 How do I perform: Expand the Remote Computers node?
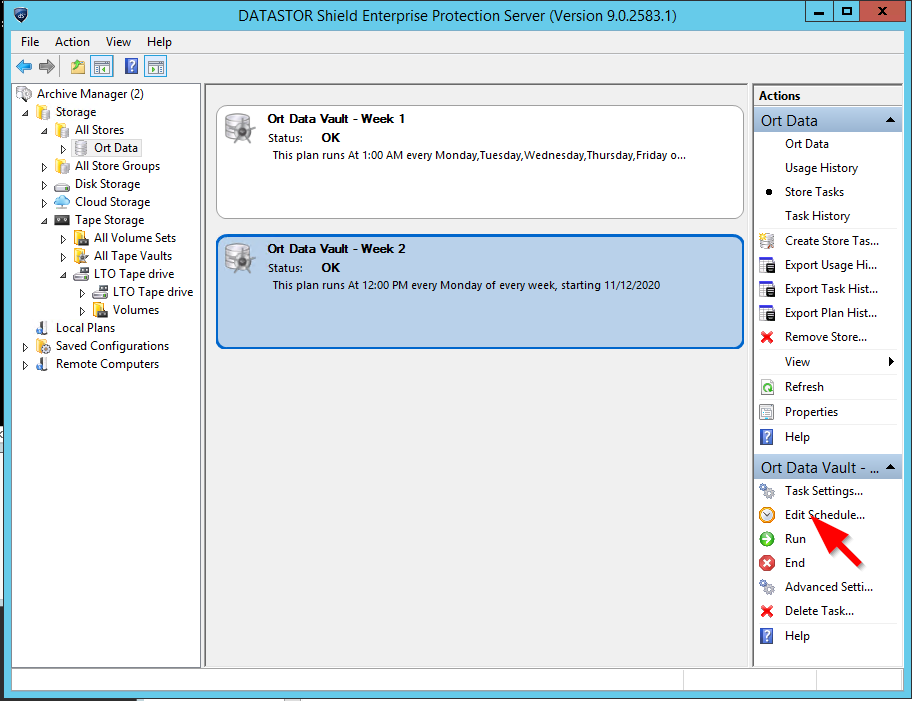[25, 365]
